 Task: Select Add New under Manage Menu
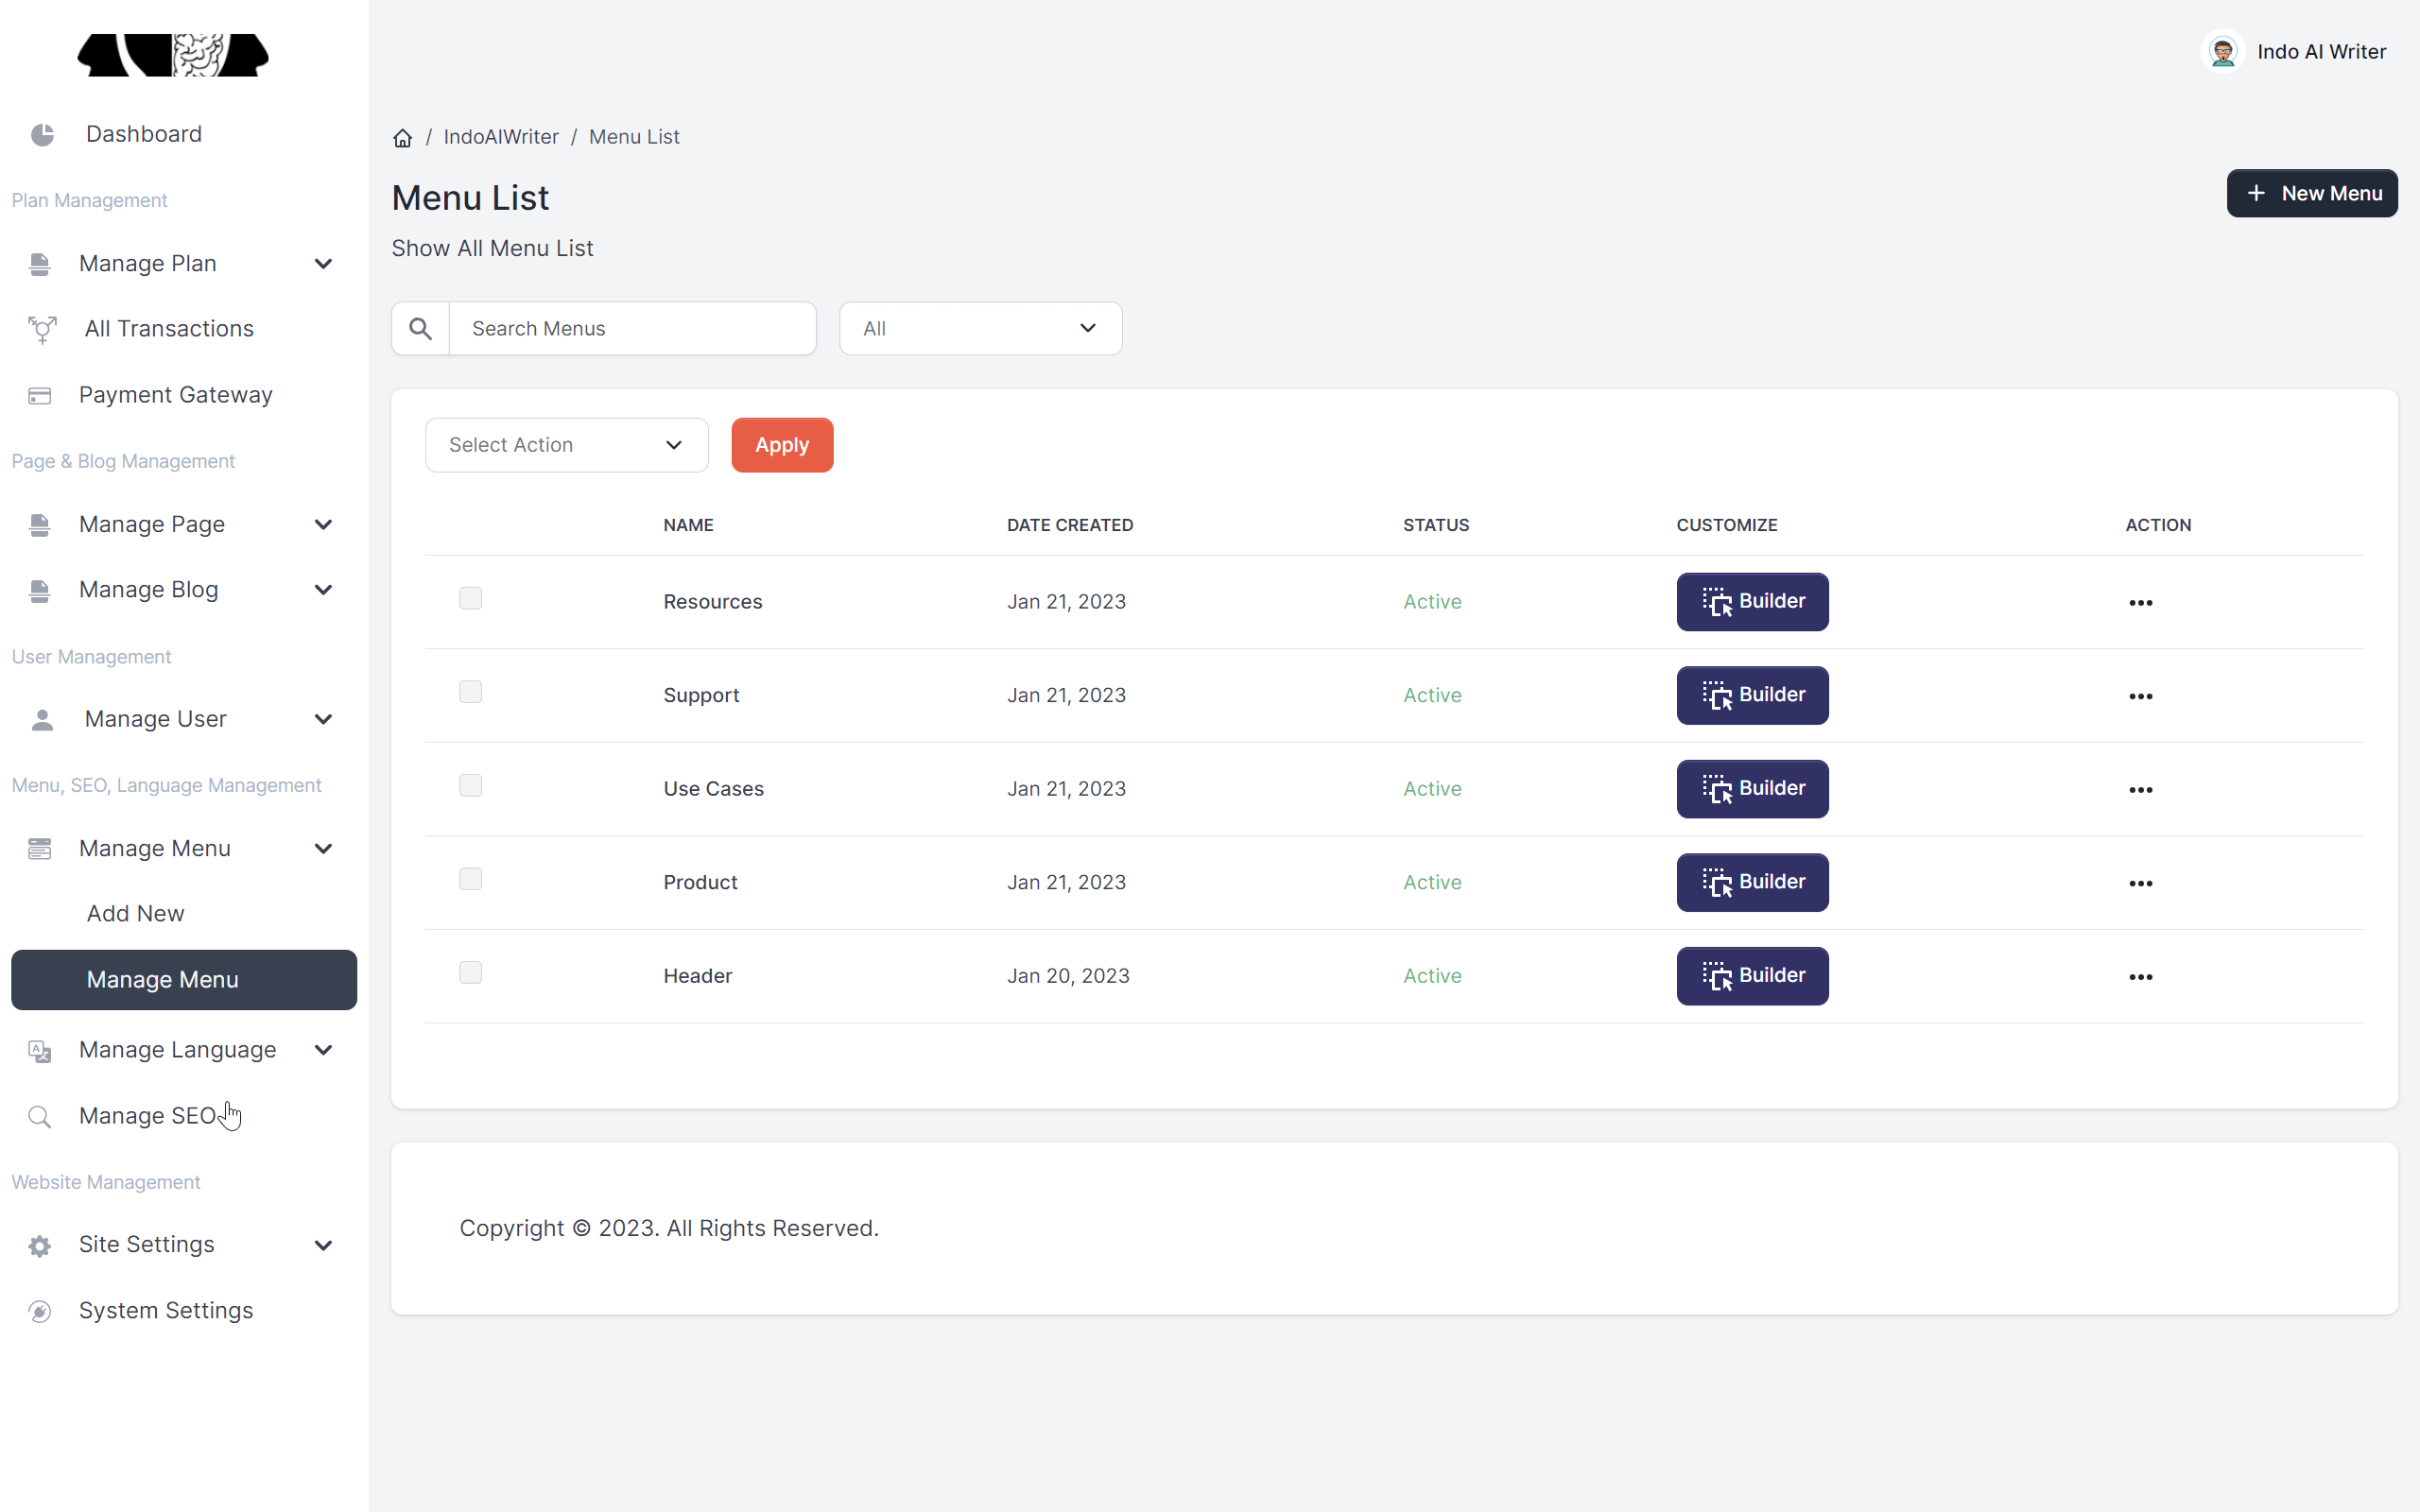click(x=135, y=913)
